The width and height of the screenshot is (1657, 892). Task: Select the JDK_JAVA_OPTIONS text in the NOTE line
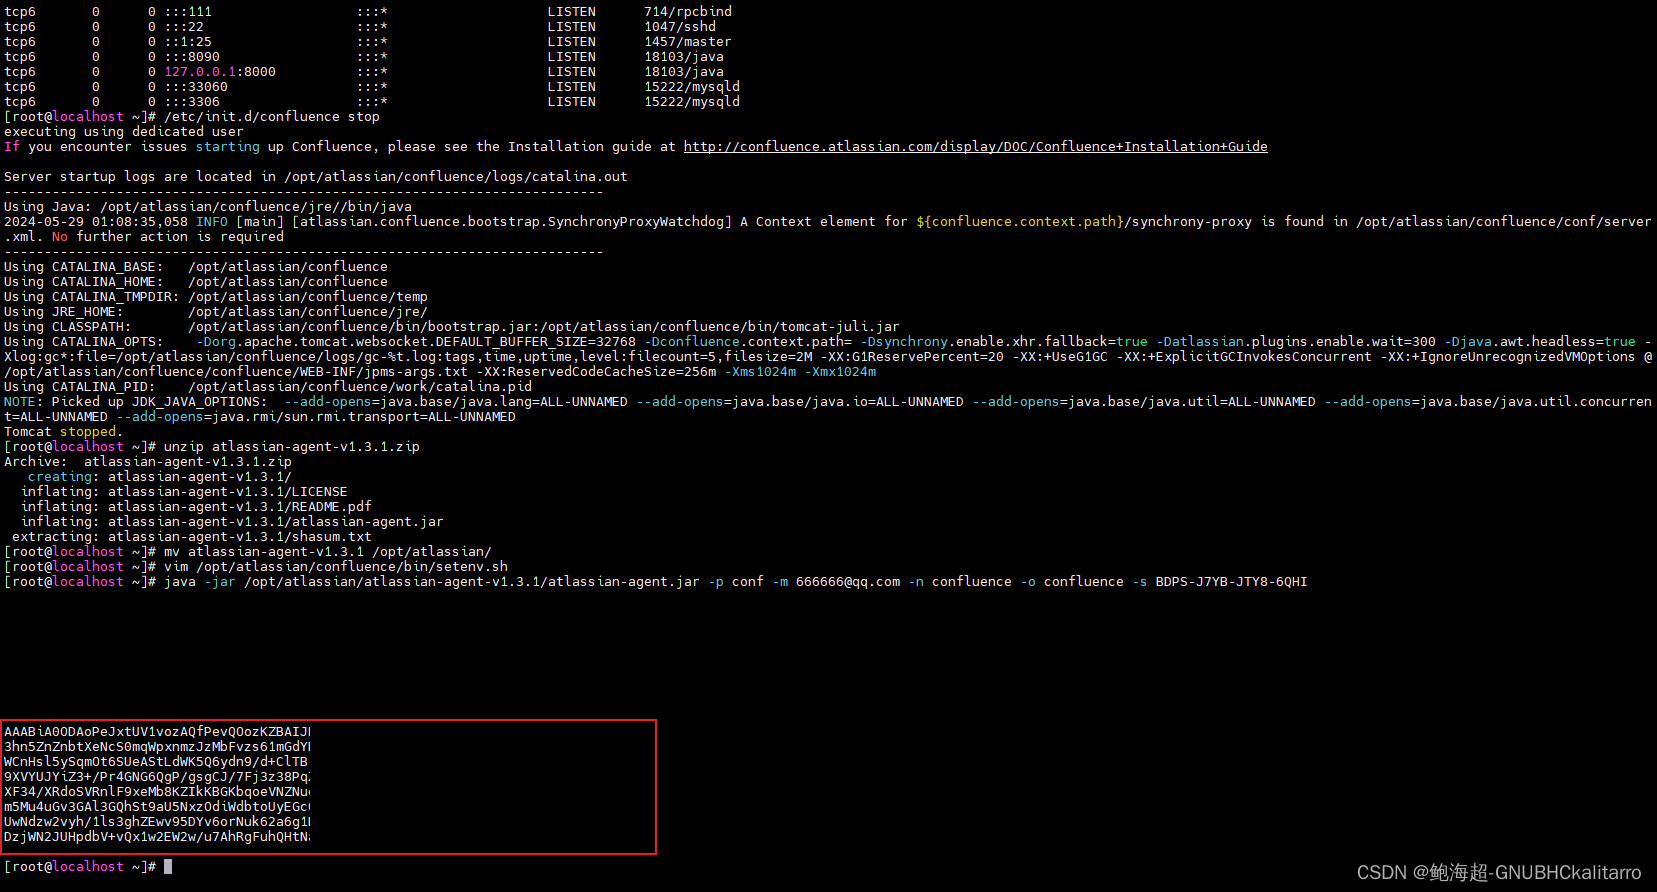(196, 402)
